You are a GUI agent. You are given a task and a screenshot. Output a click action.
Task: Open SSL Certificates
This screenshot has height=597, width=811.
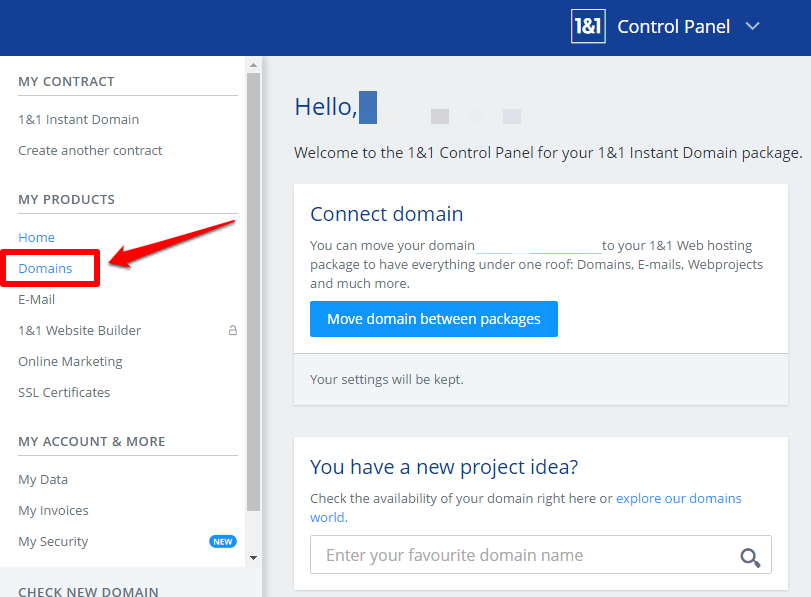64,393
